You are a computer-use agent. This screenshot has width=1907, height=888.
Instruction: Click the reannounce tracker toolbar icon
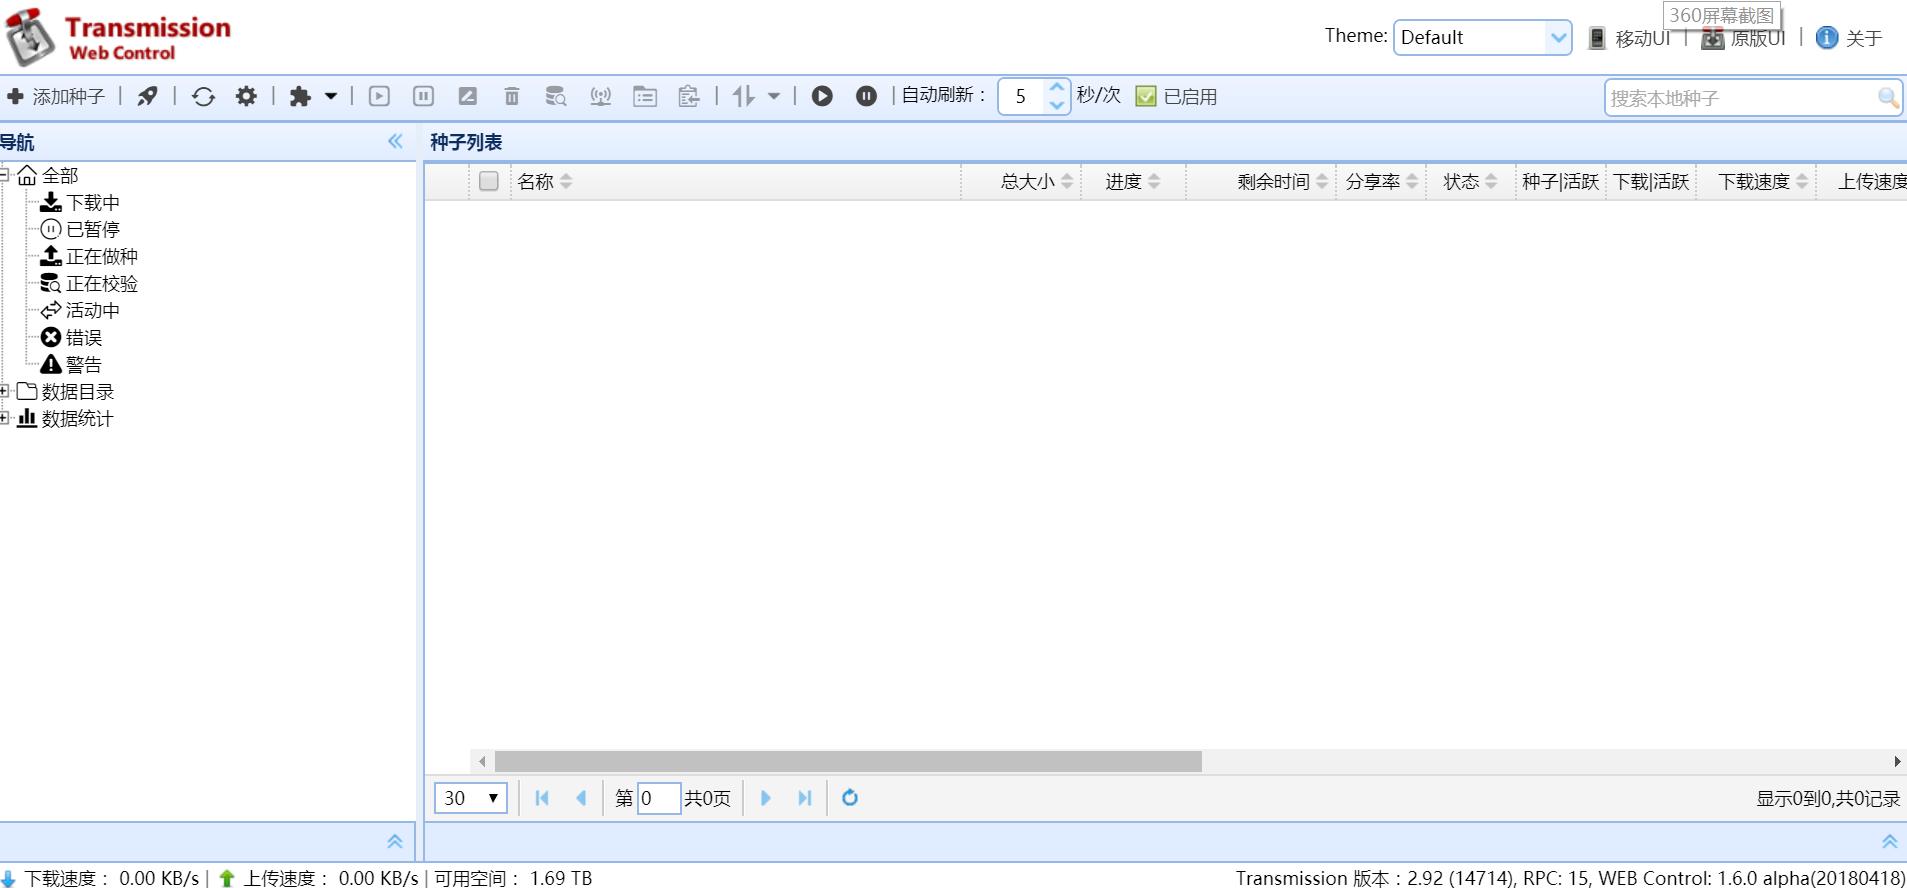[600, 96]
